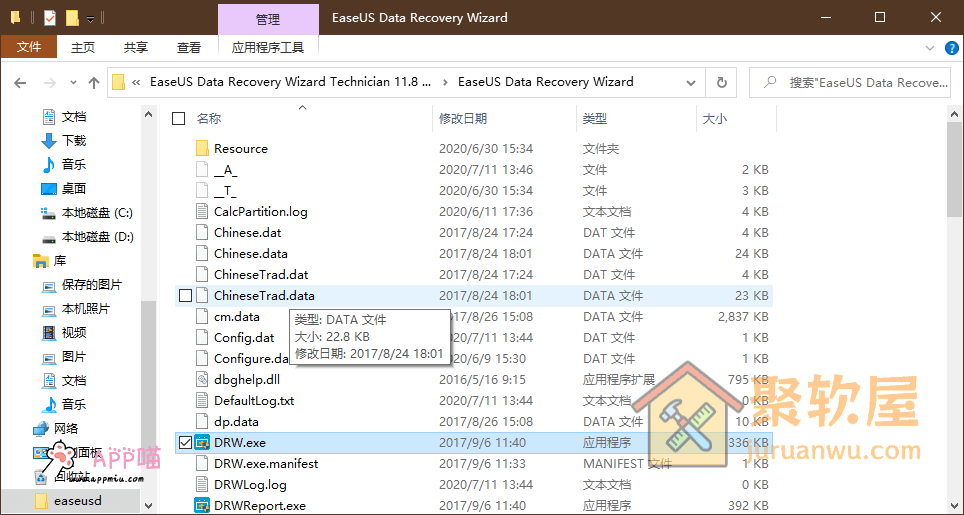Click breadcrumb EaseUS Data Recovery Wizard
The height and width of the screenshot is (515, 964).
(545, 82)
